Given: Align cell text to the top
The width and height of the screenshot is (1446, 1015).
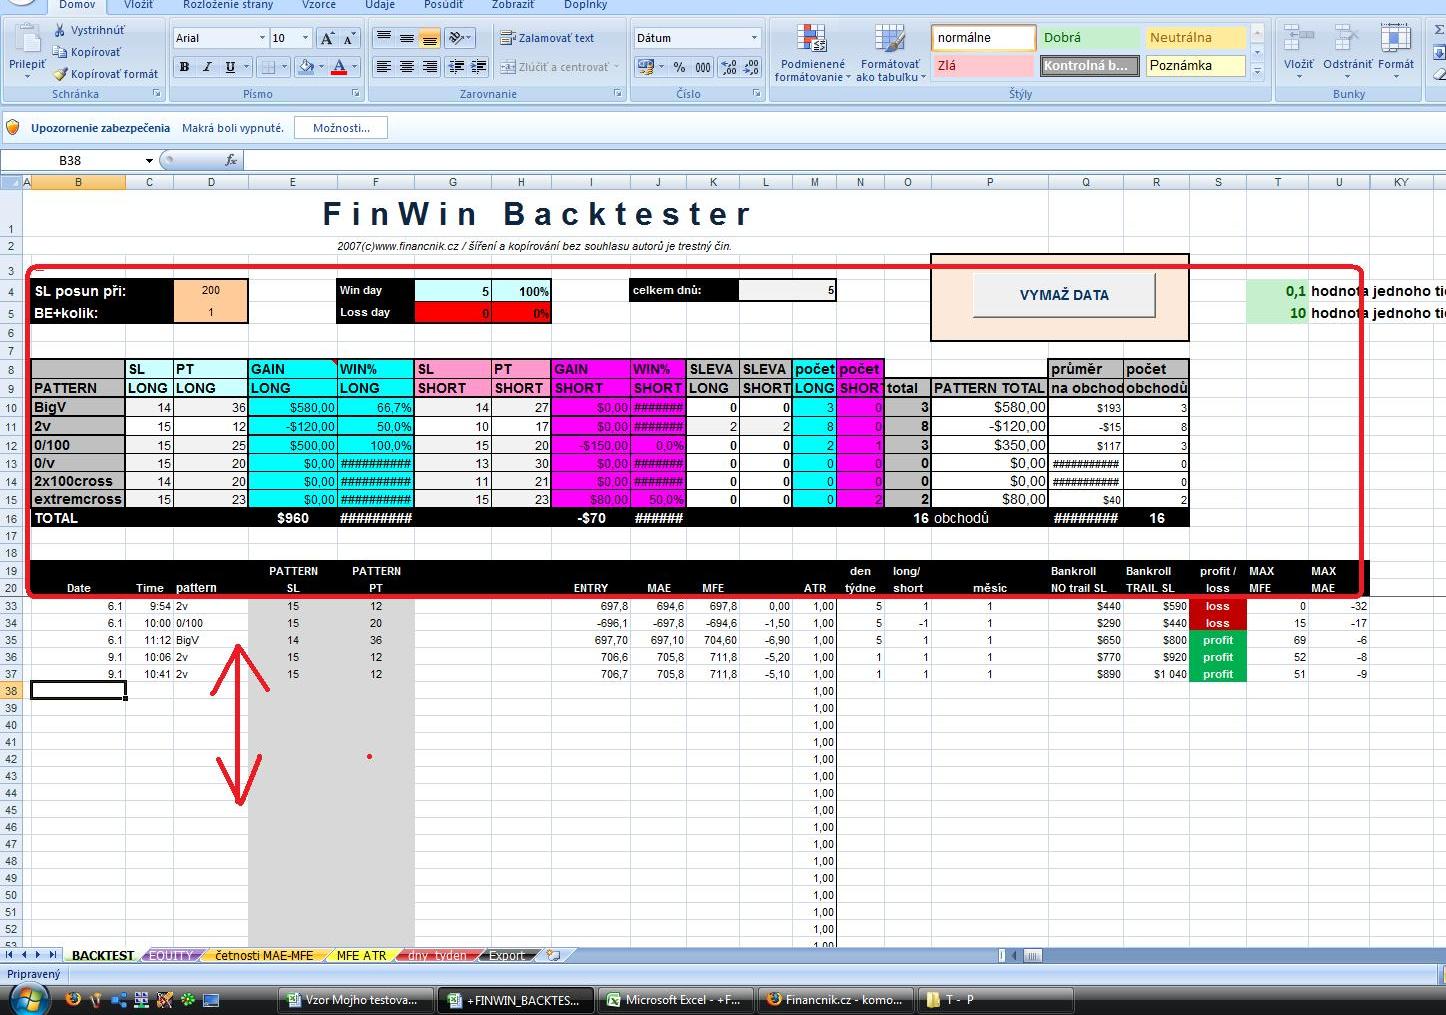Looking at the screenshot, I should [x=383, y=38].
